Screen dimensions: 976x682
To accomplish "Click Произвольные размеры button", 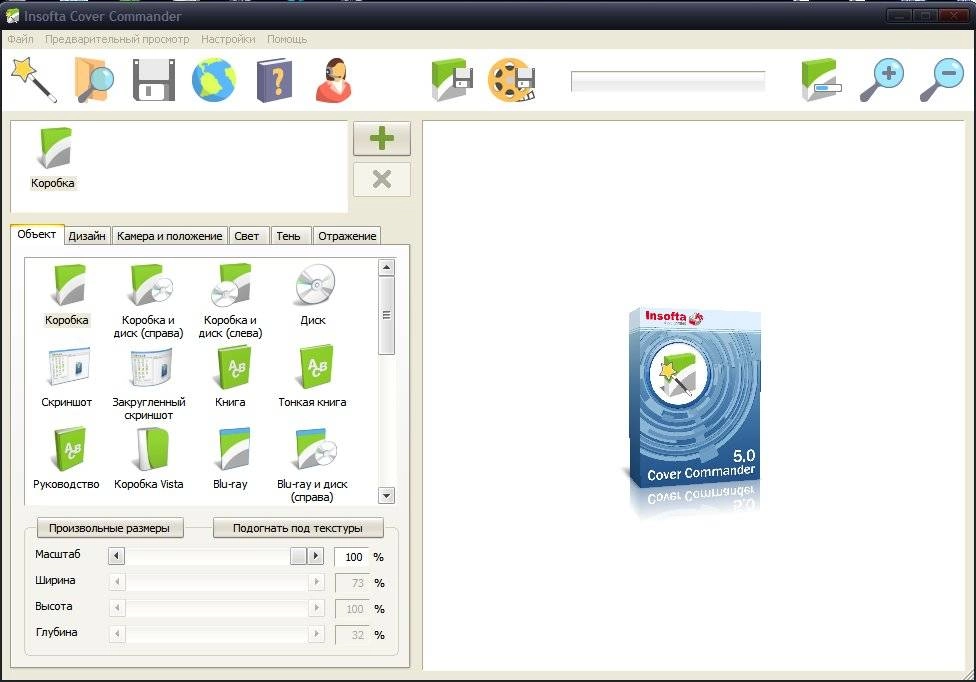I will (x=110, y=528).
